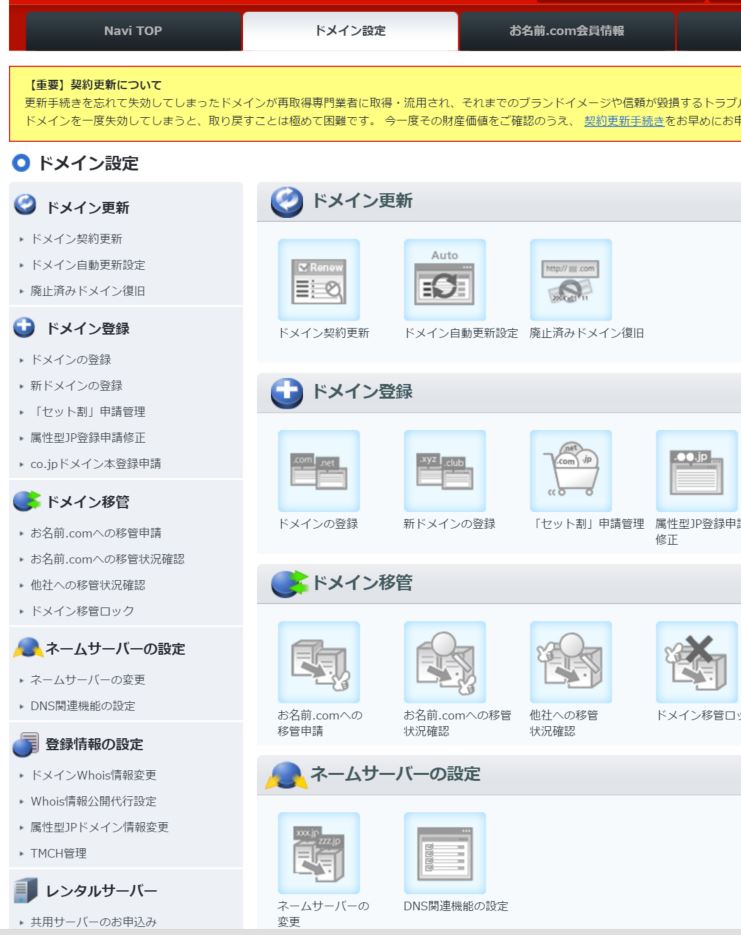Open sidebar link TMCH管理
Screen dimensions: 741x935
point(58,853)
